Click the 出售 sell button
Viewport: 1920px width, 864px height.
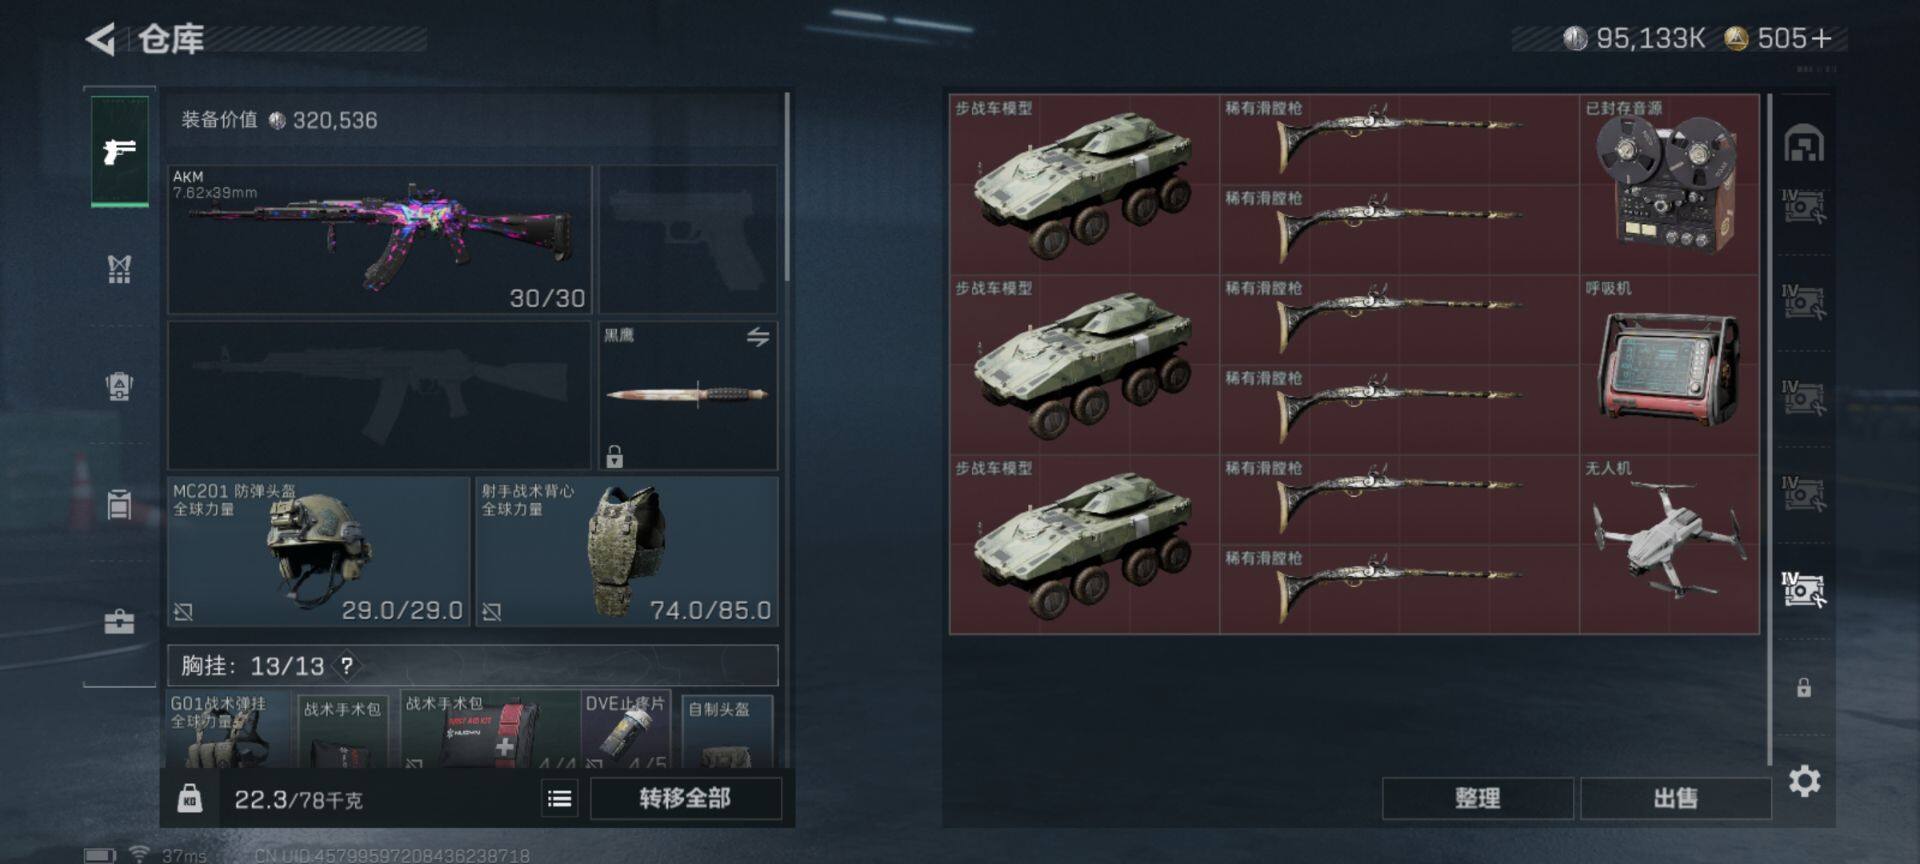(x=1675, y=798)
